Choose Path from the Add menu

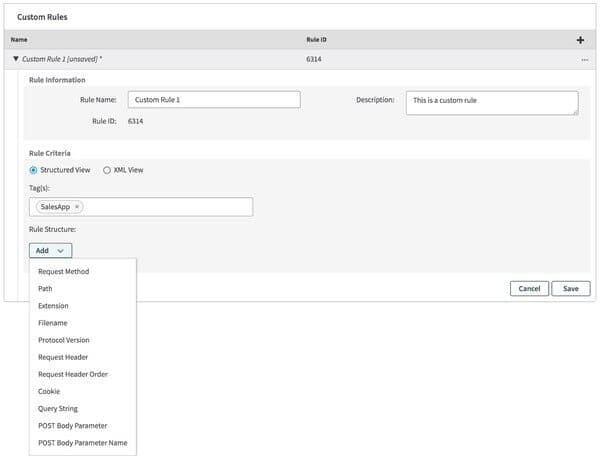[46, 288]
